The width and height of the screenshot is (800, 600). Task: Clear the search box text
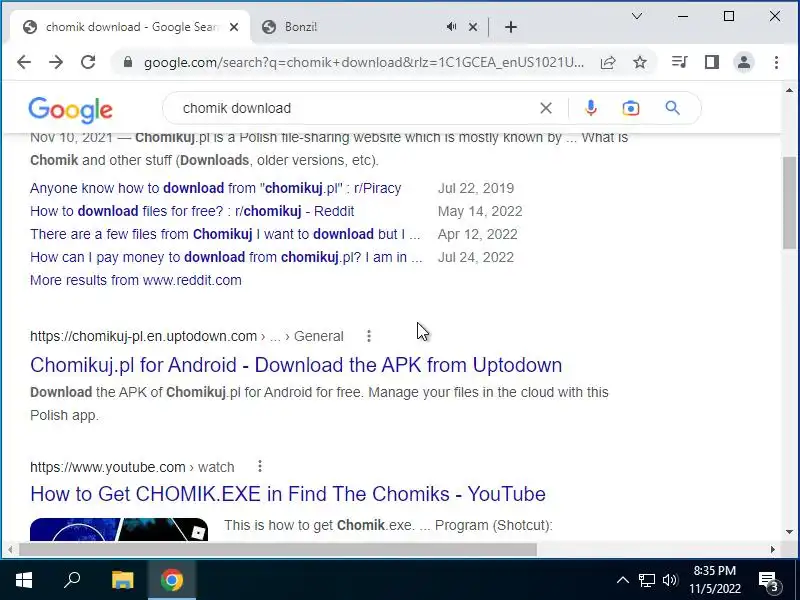[x=546, y=108]
